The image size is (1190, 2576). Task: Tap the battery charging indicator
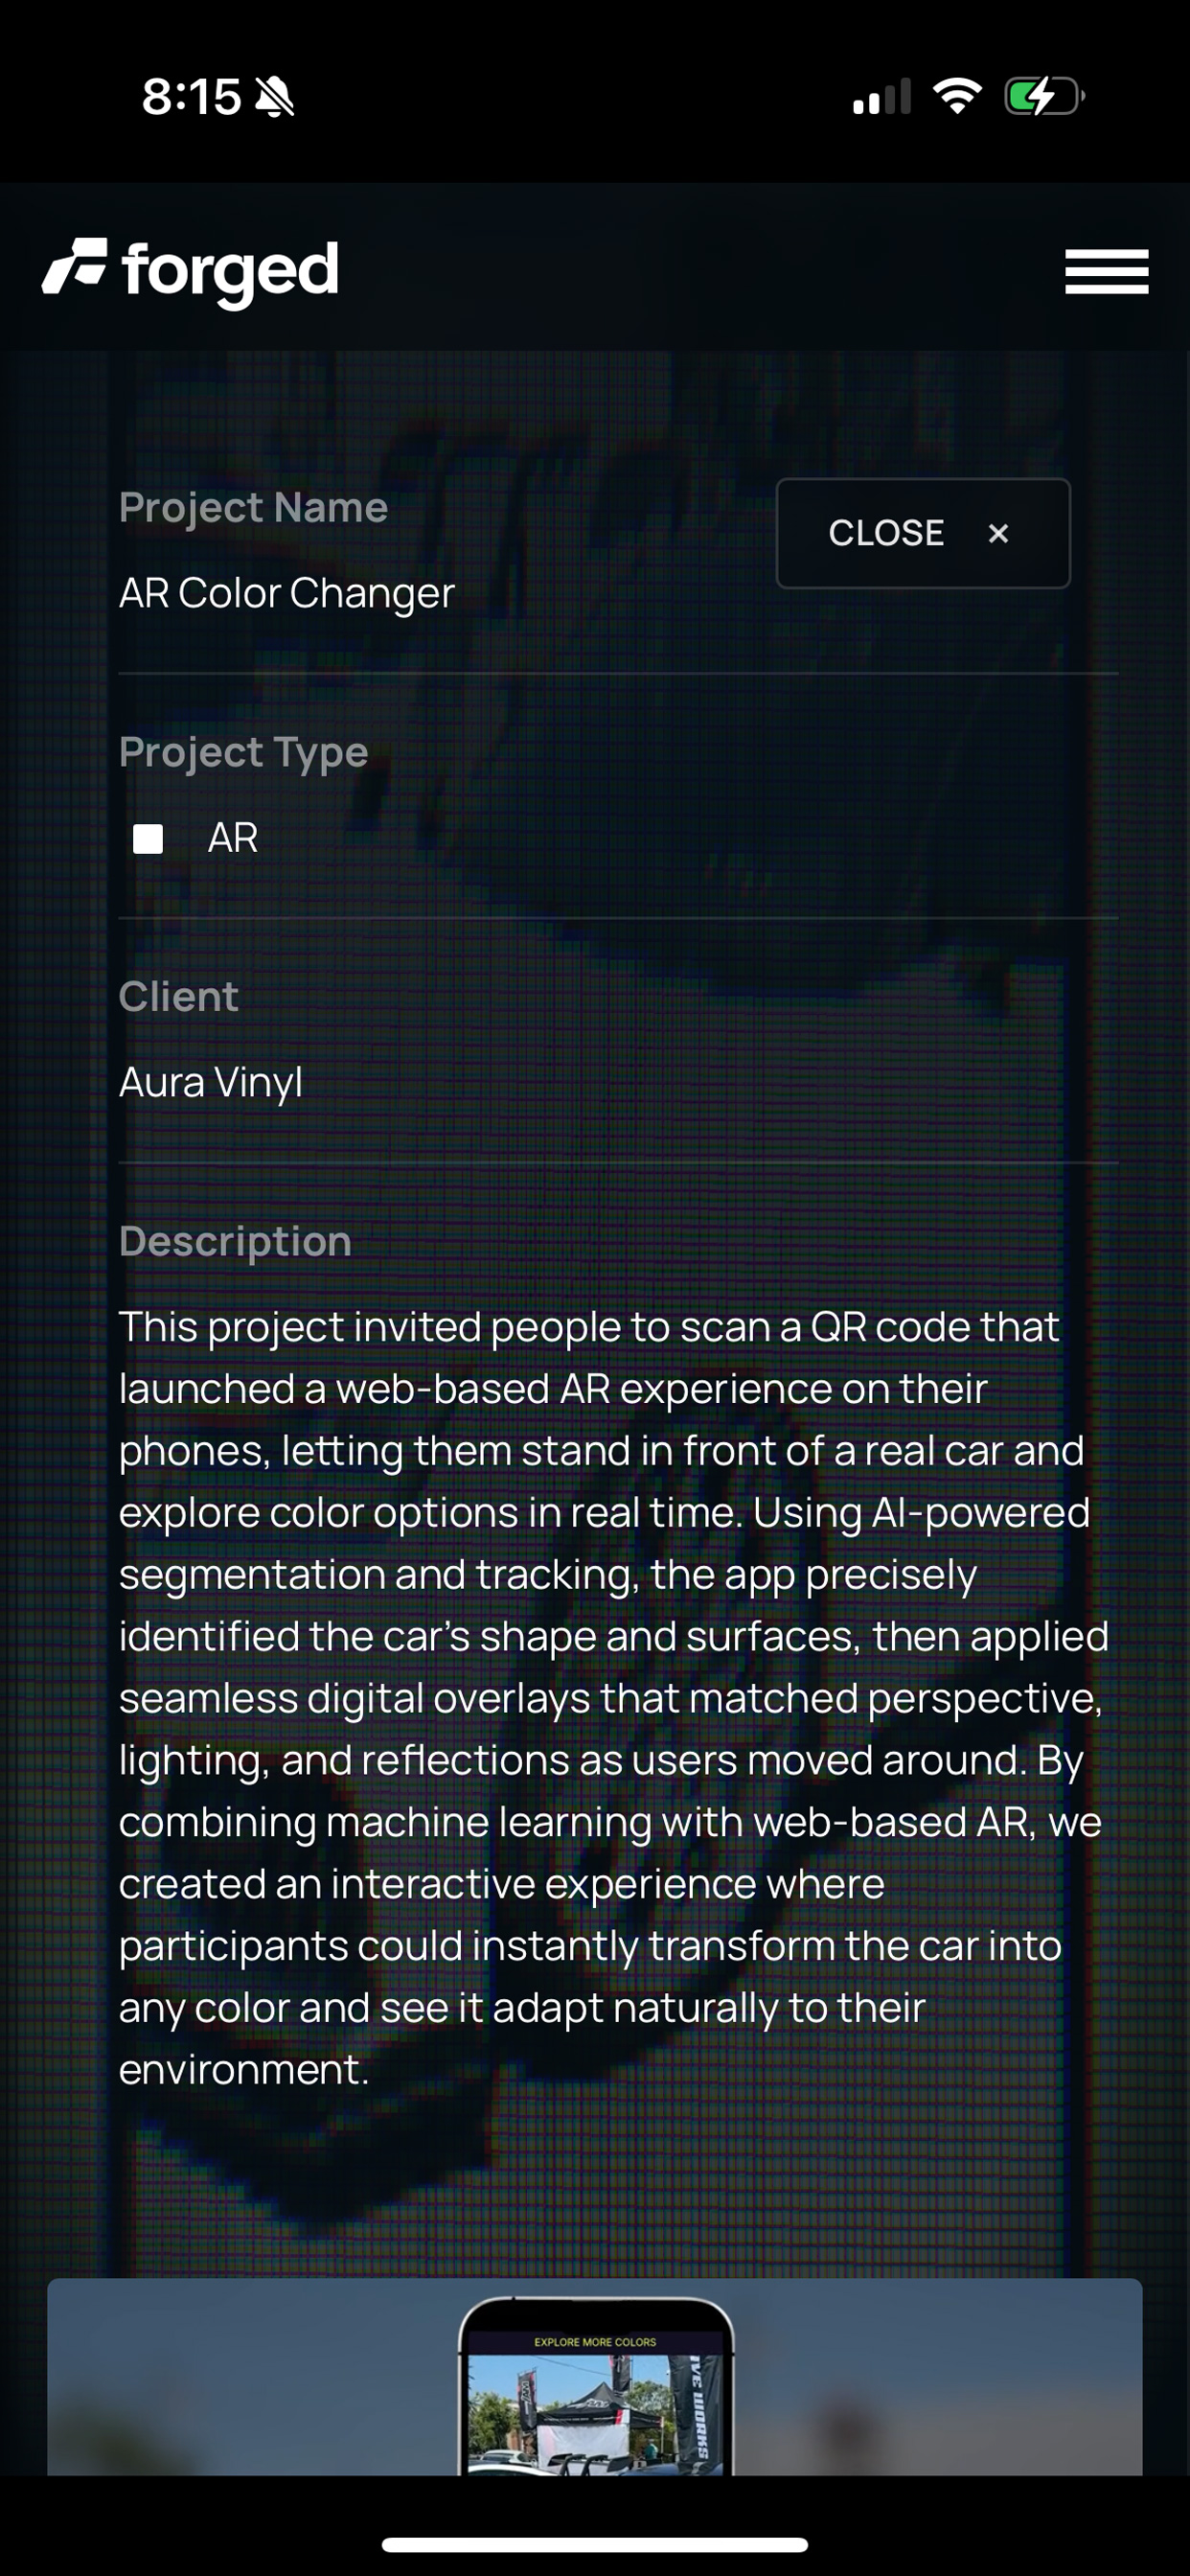[x=1044, y=96]
